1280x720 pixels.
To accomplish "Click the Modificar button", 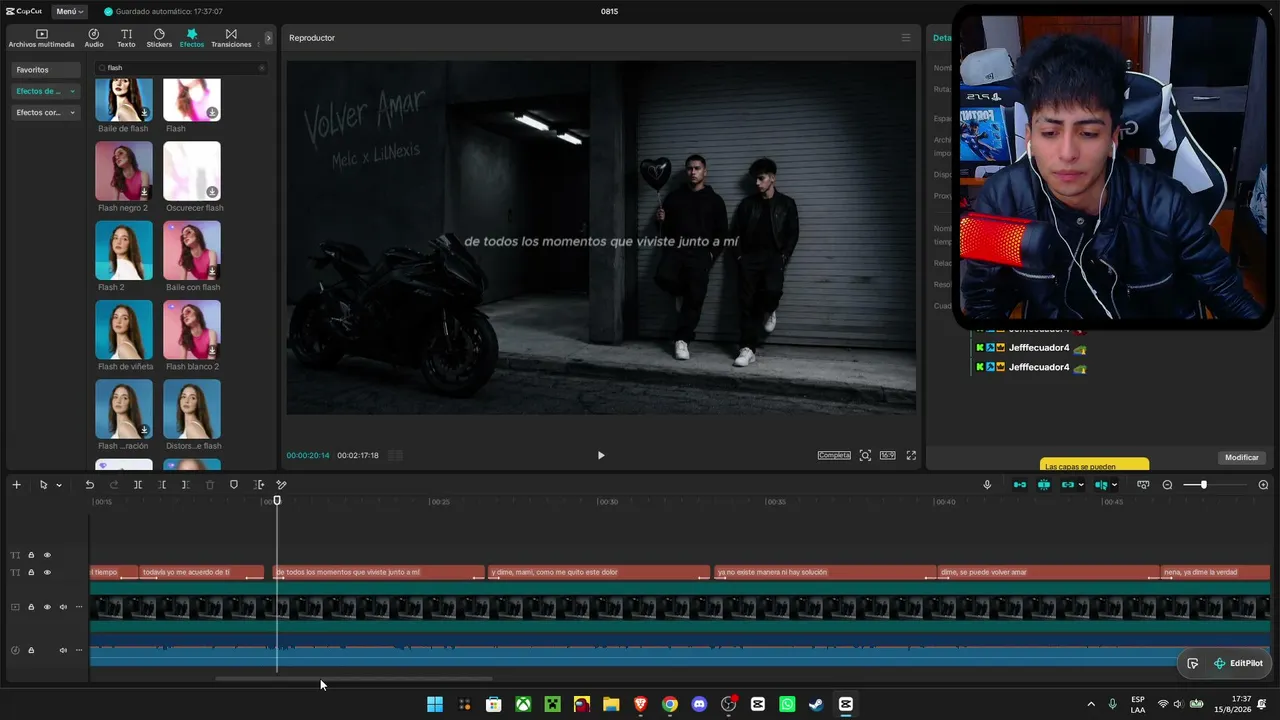I will (x=1242, y=457).
